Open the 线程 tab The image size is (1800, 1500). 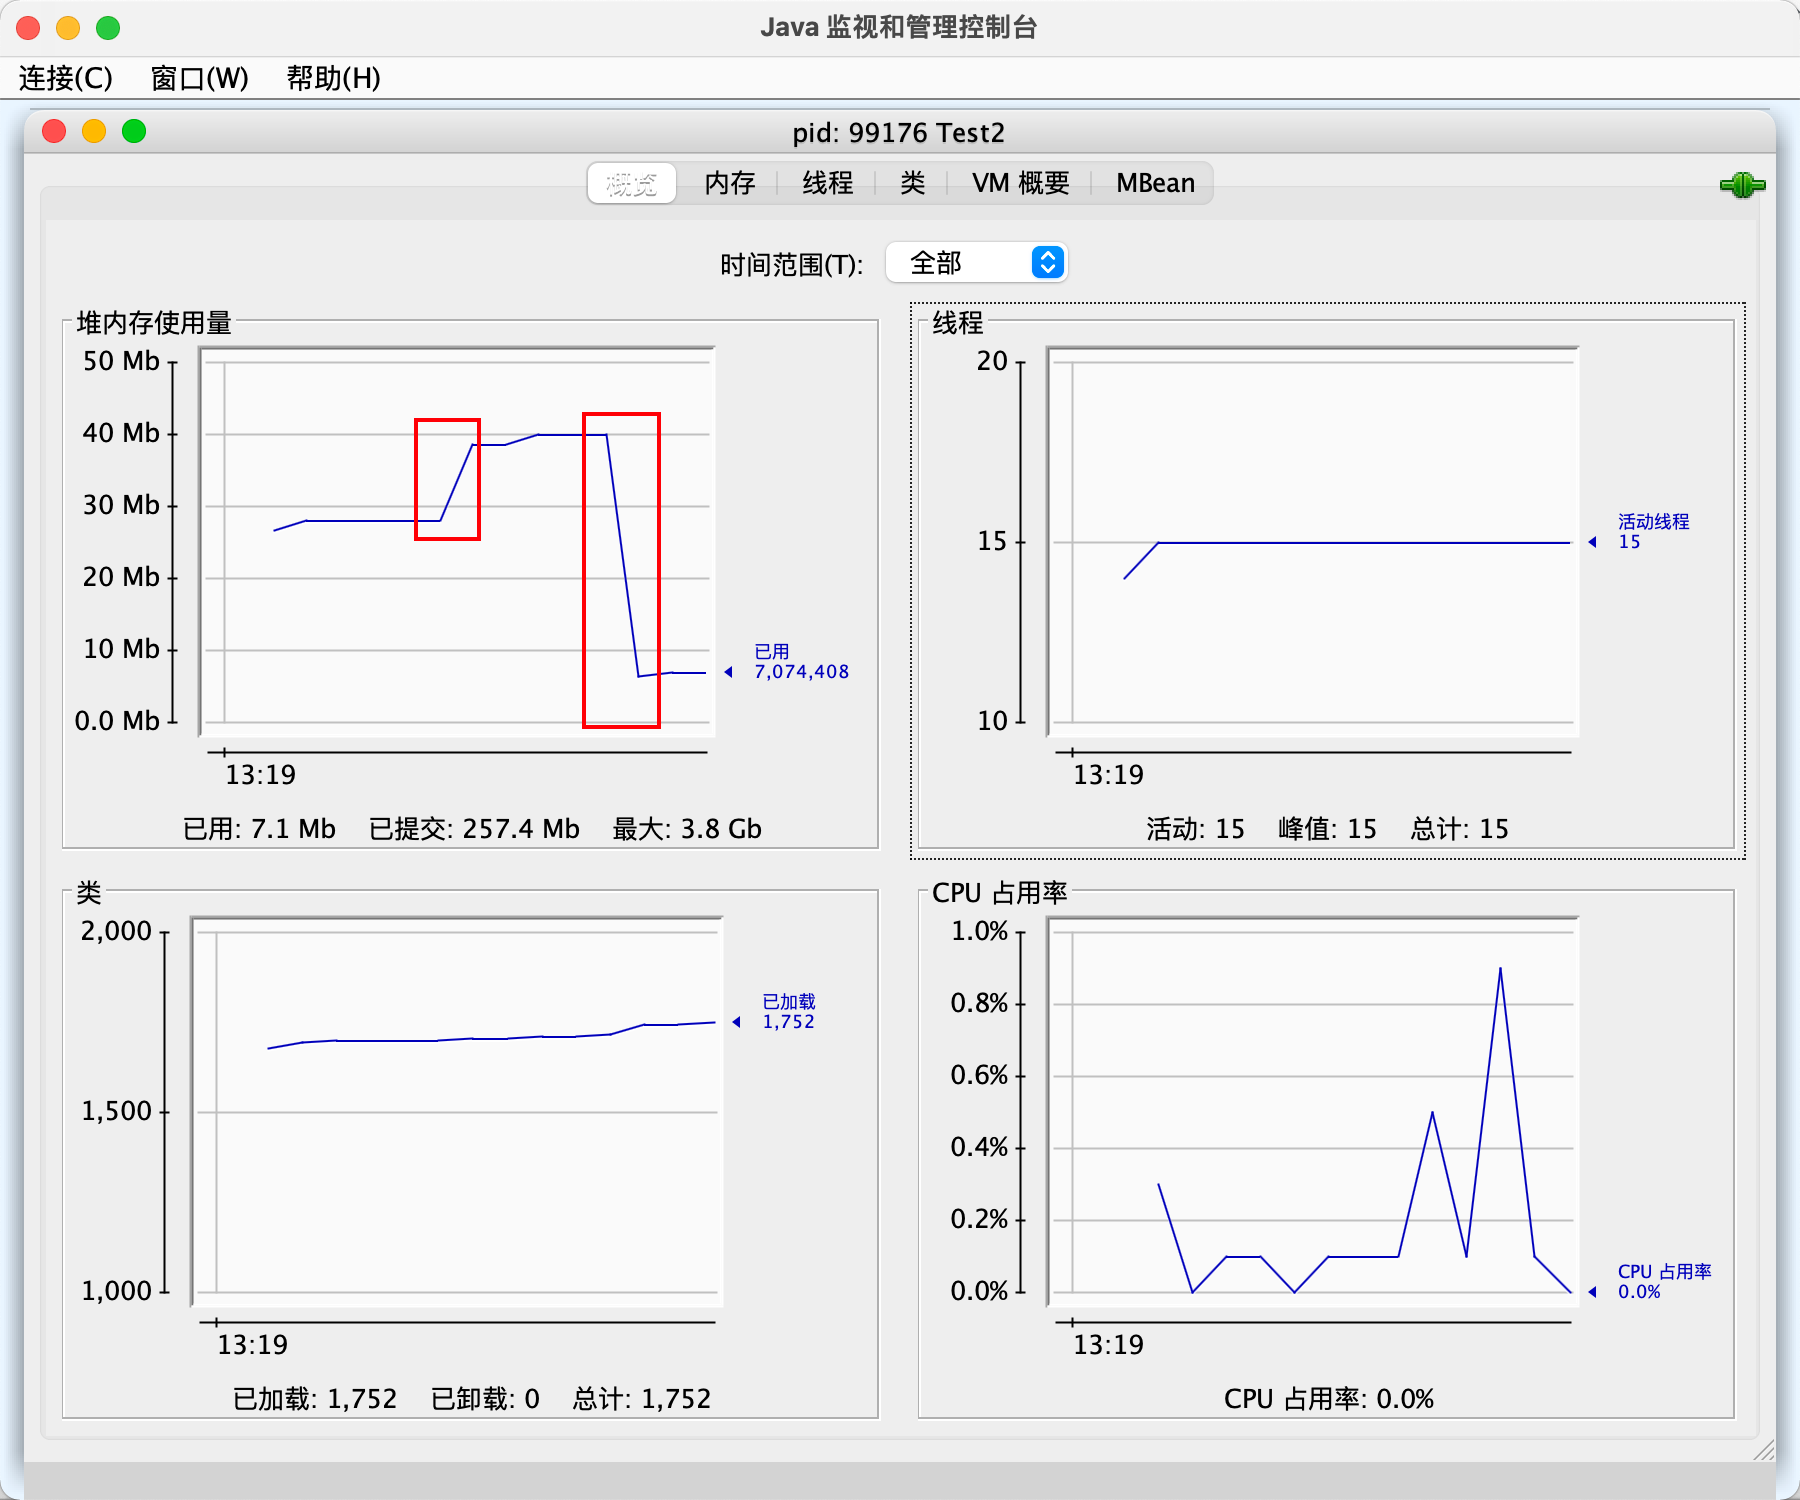[x=827, y=183]
